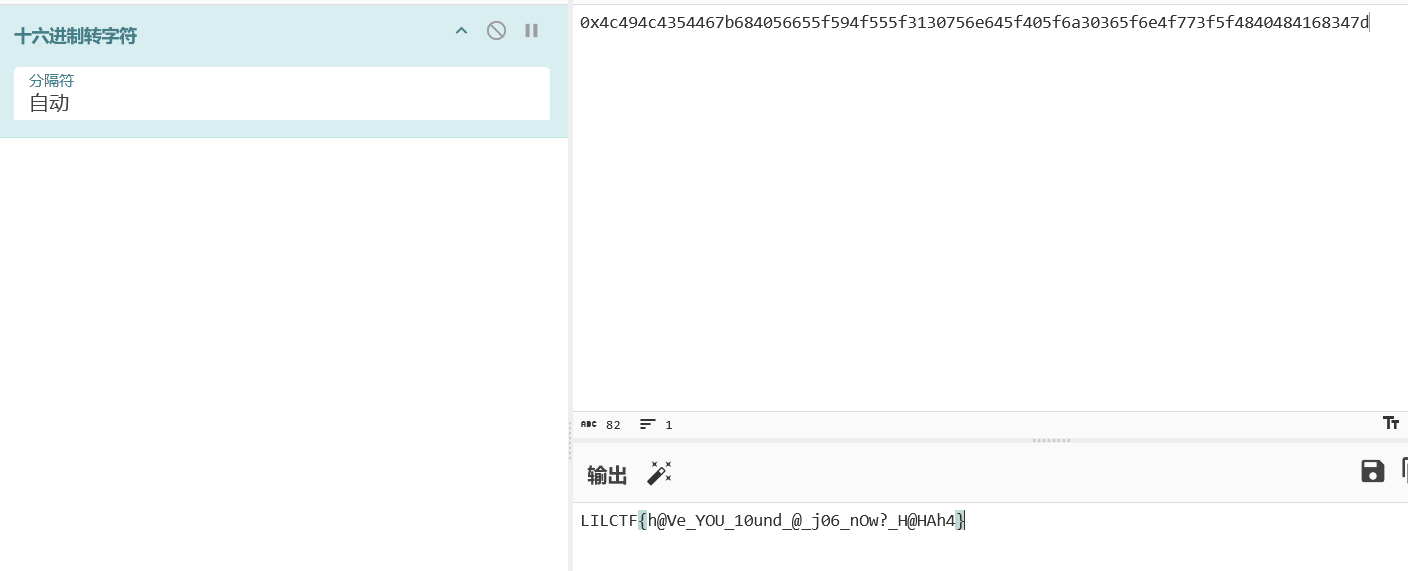Open the Tt text format icon
1408x571 pixels.
tap(1390, 423)
